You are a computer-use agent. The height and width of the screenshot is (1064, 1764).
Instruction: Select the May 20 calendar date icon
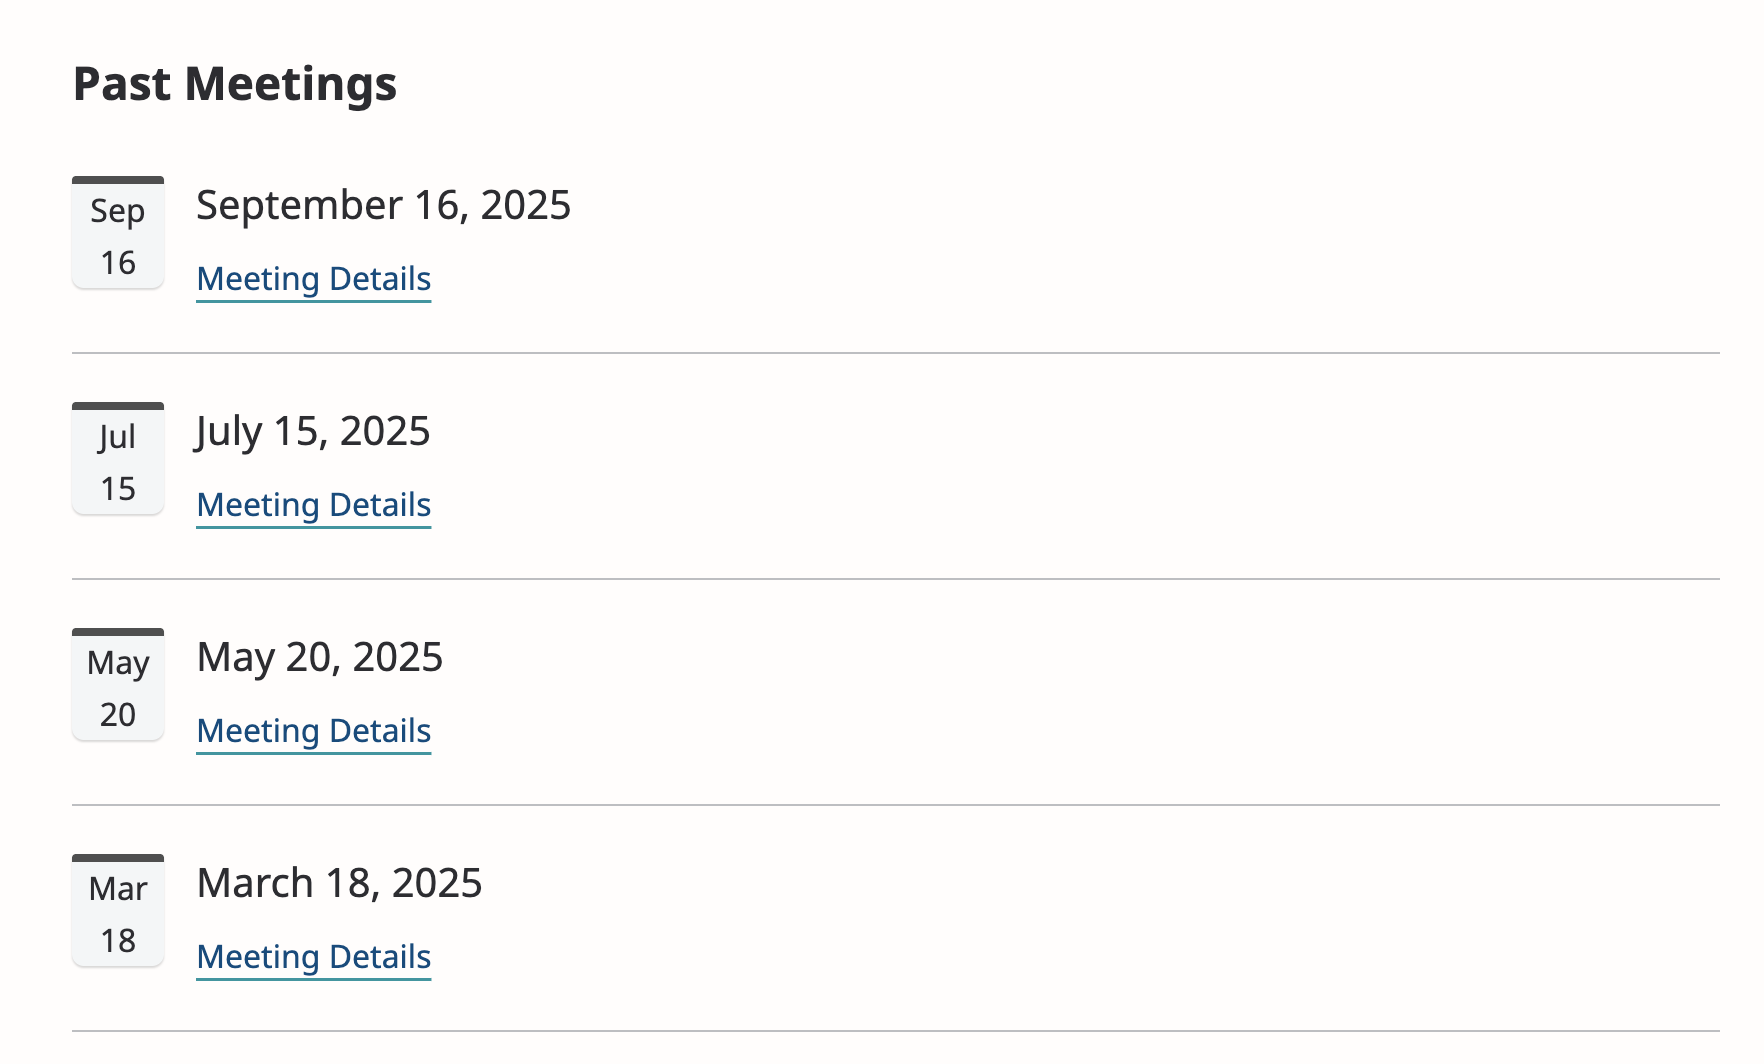click(x=118, y=686)
